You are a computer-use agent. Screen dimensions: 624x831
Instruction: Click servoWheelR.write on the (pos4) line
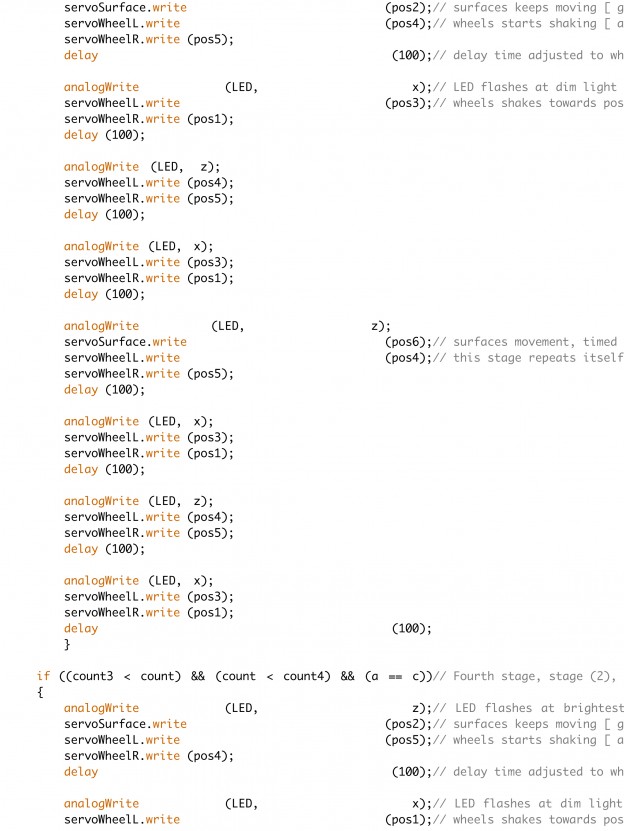coord(122,756)
